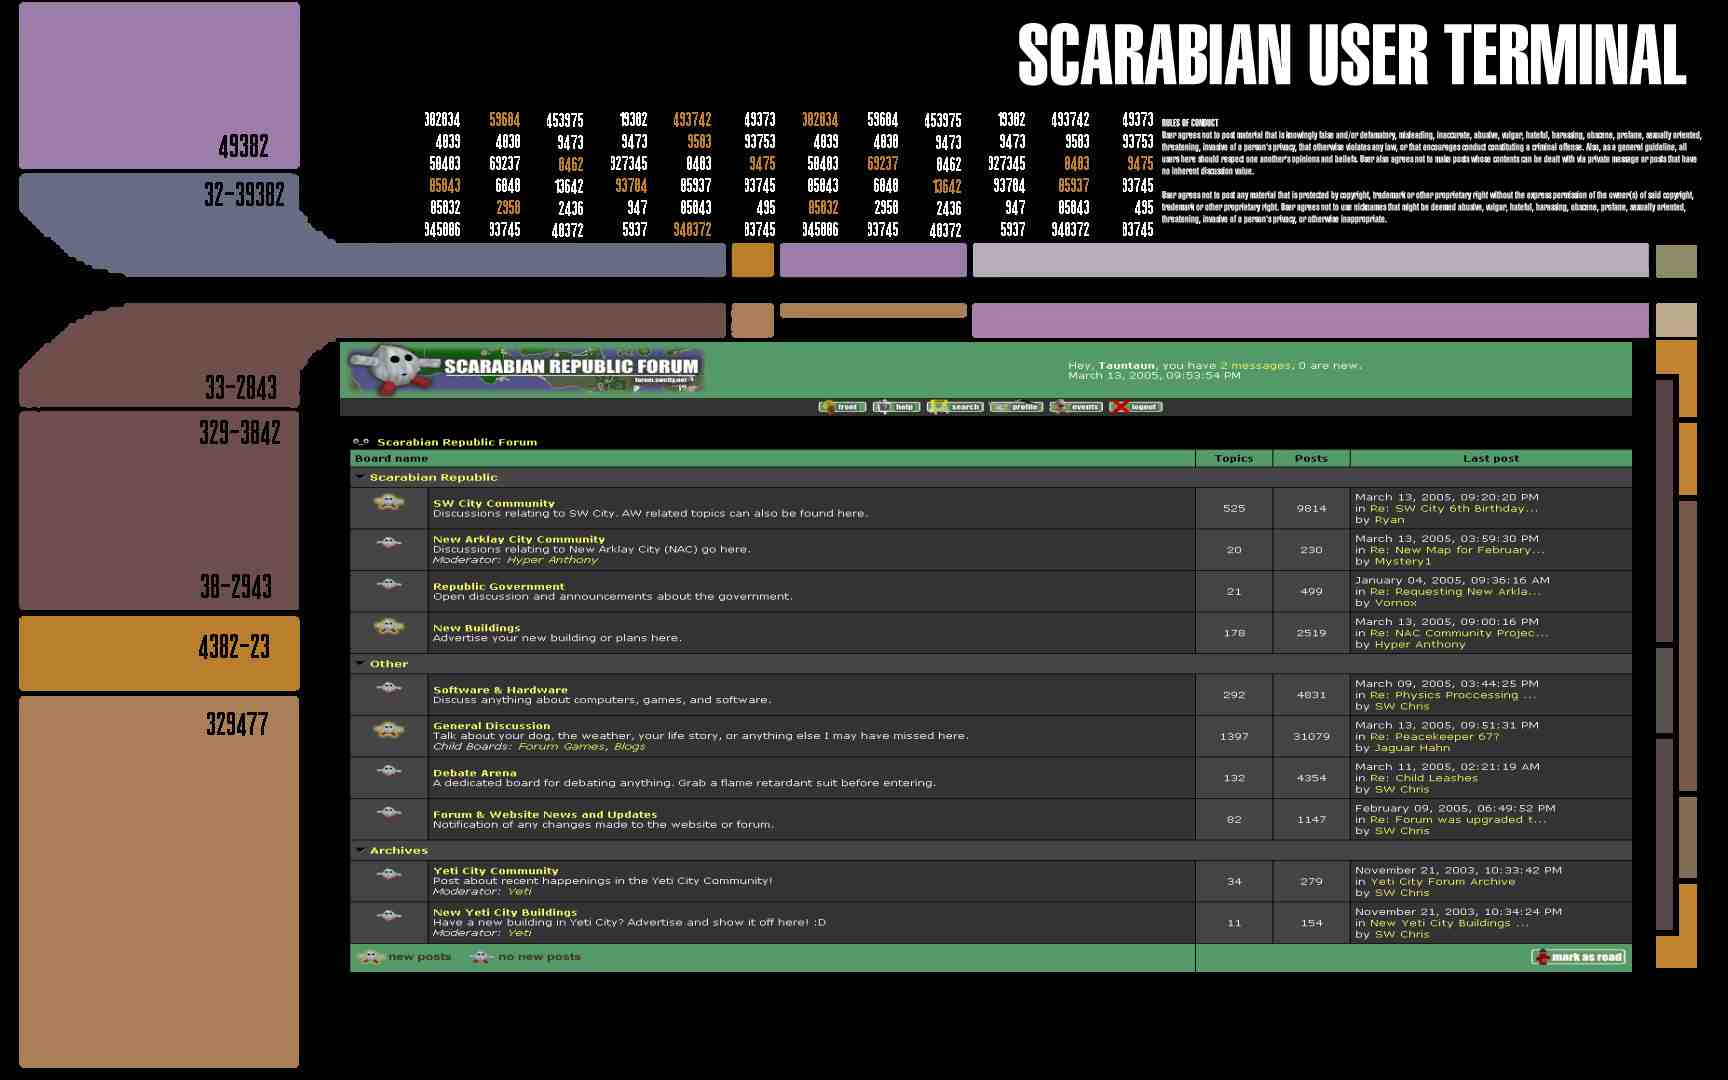This screenshot has height=1080, width=1728.
Task: Click the Yeti City Community status icon
Action: click(389, 874)
